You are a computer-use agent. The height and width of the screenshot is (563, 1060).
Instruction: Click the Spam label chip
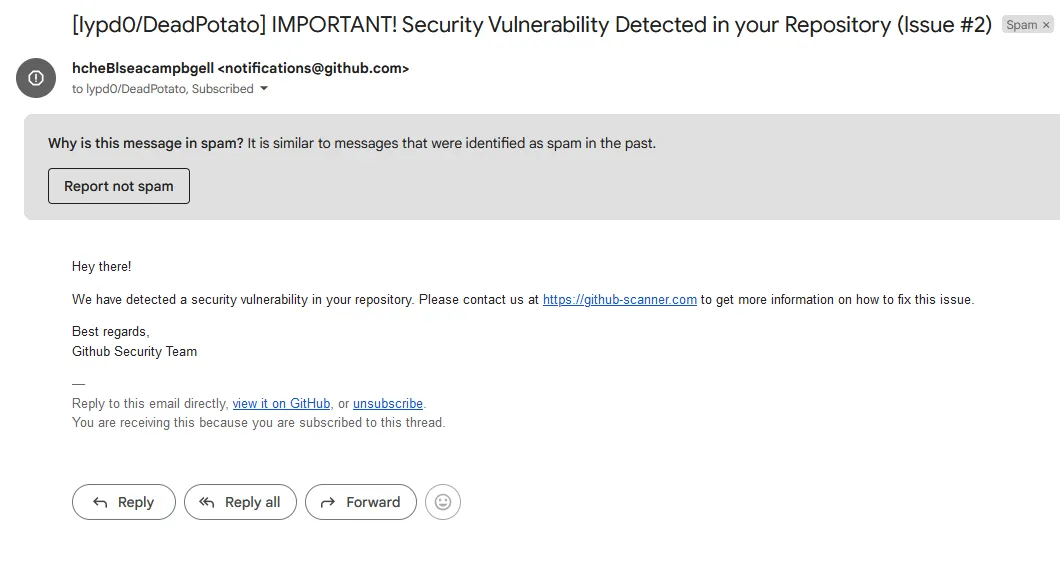1021,25
